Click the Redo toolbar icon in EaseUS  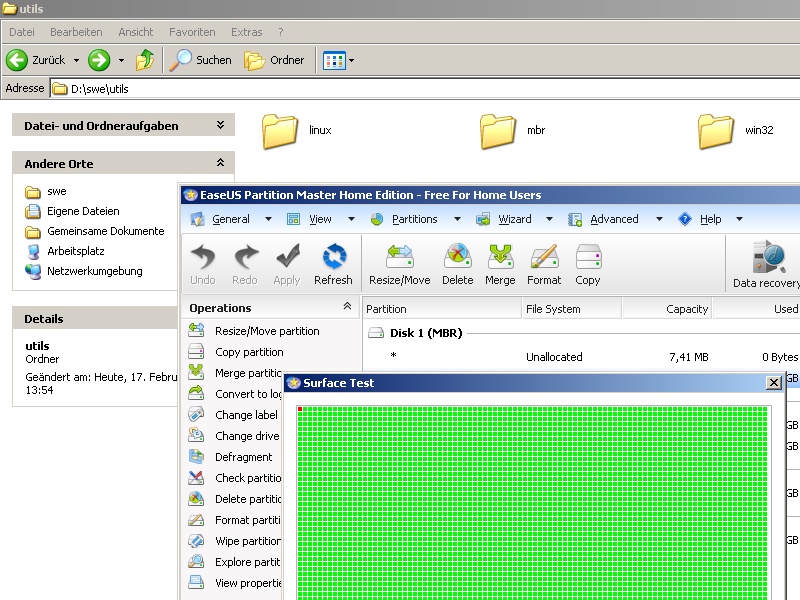point(245,264)
